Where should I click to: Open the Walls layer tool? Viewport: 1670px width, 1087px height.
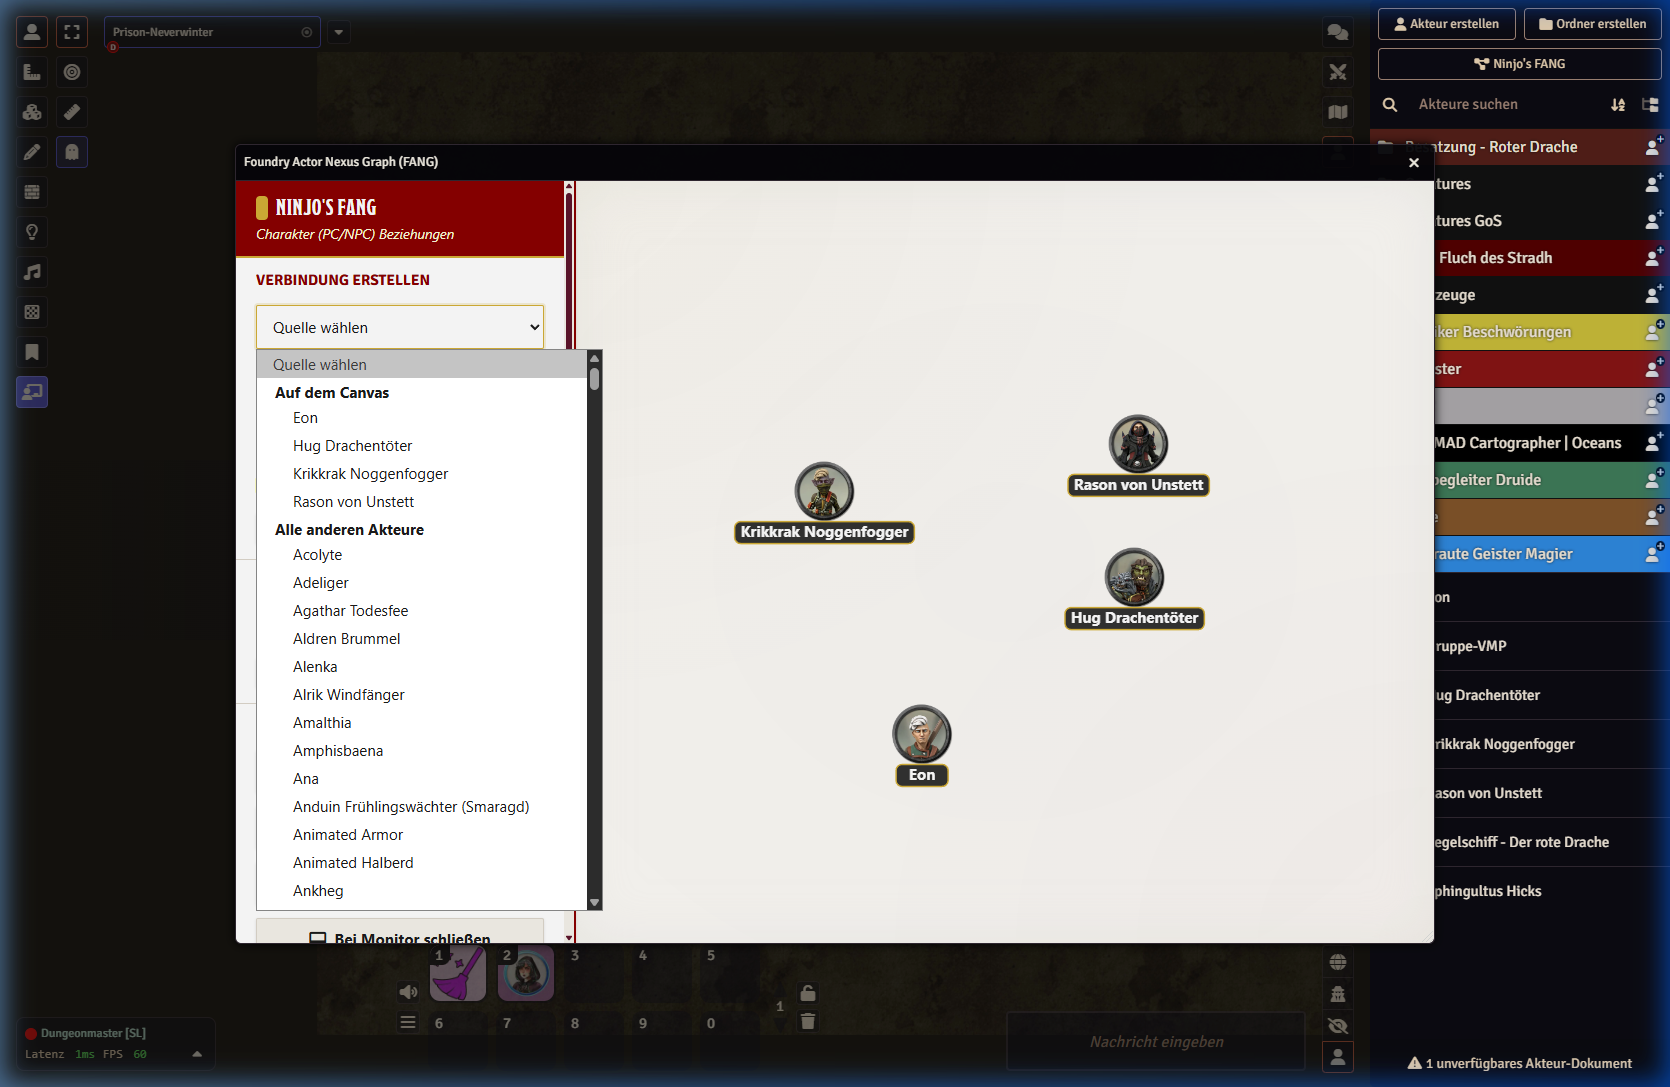pos(32,192)
